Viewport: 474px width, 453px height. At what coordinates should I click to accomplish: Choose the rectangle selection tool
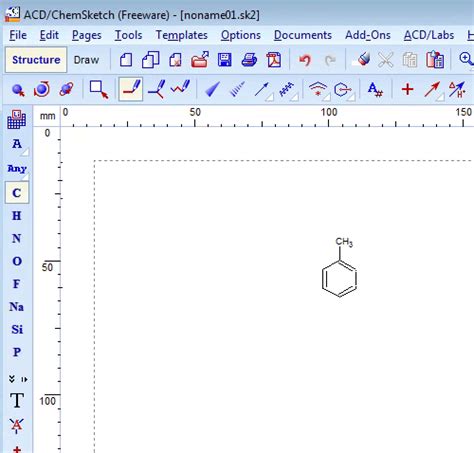pos(99,90)
